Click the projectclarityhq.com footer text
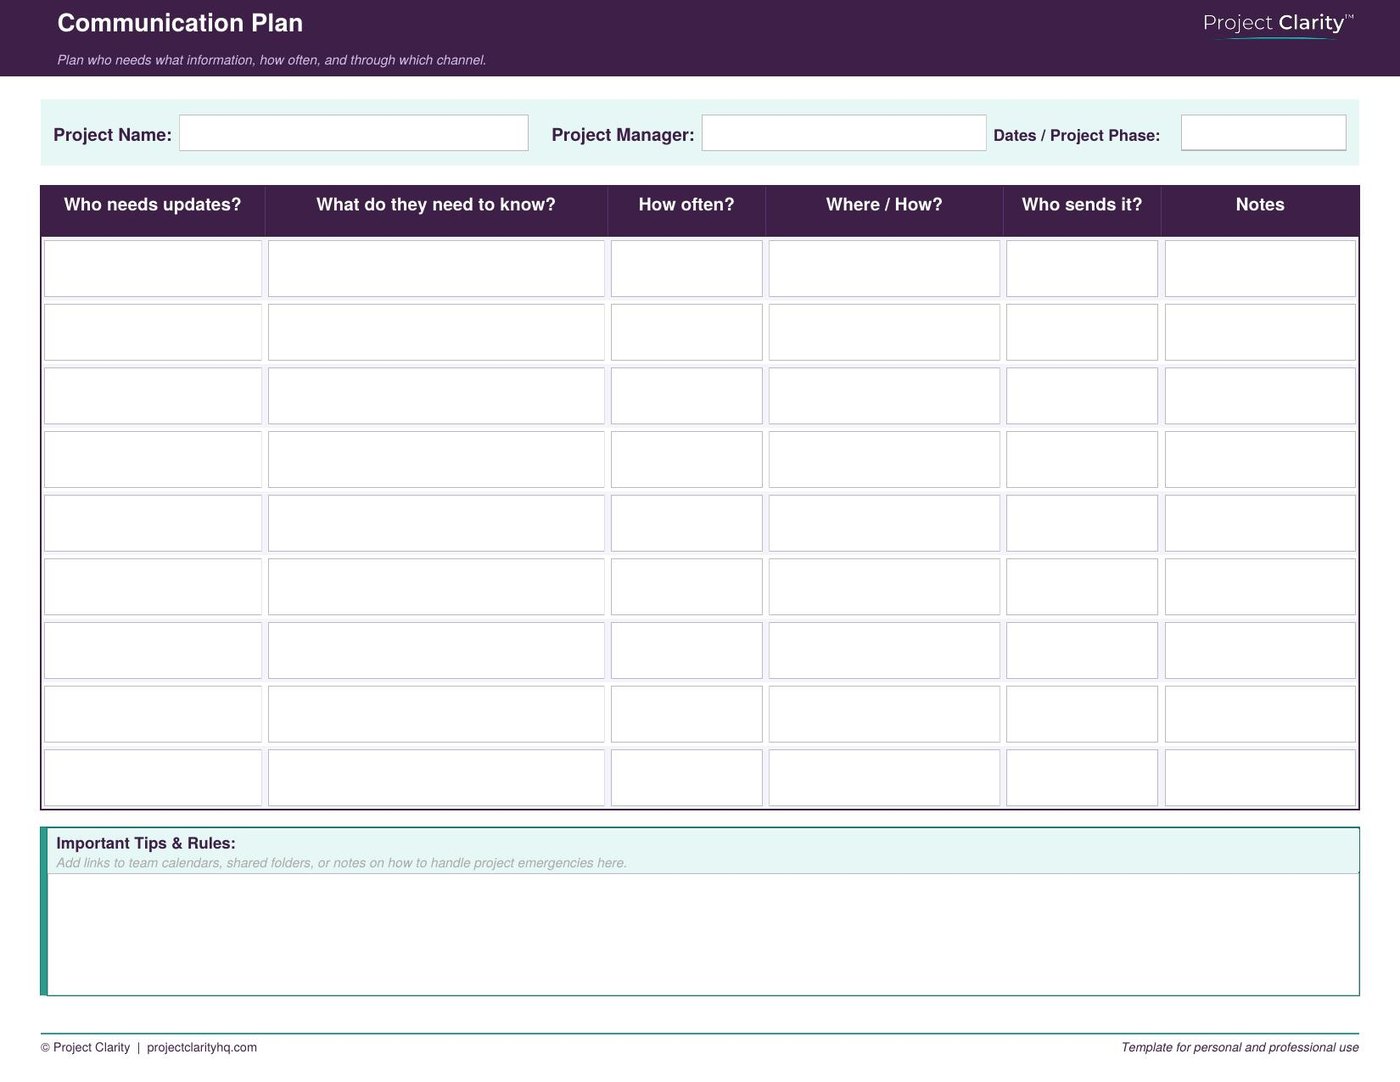This screenshot has width=1400, height=1082. click(x=202, y=1048)
